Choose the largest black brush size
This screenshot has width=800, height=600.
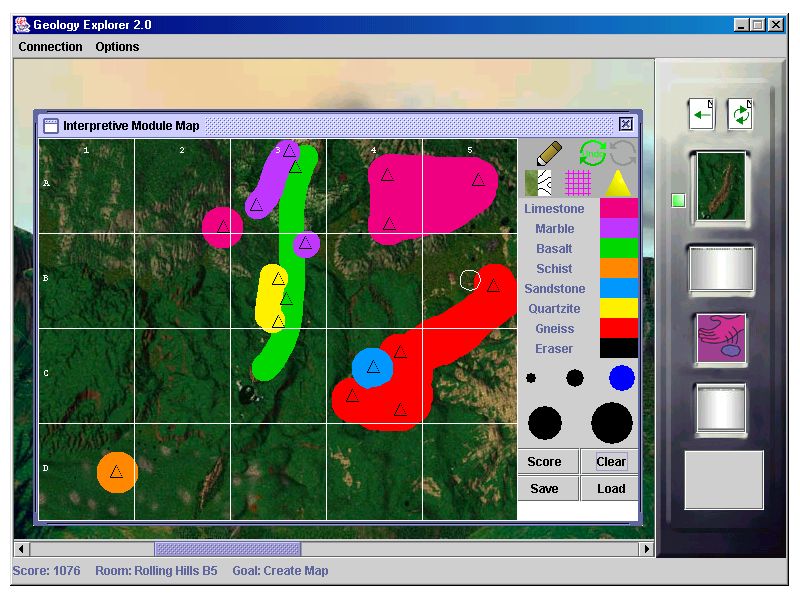pyautogui.click(x=612, y=422)
